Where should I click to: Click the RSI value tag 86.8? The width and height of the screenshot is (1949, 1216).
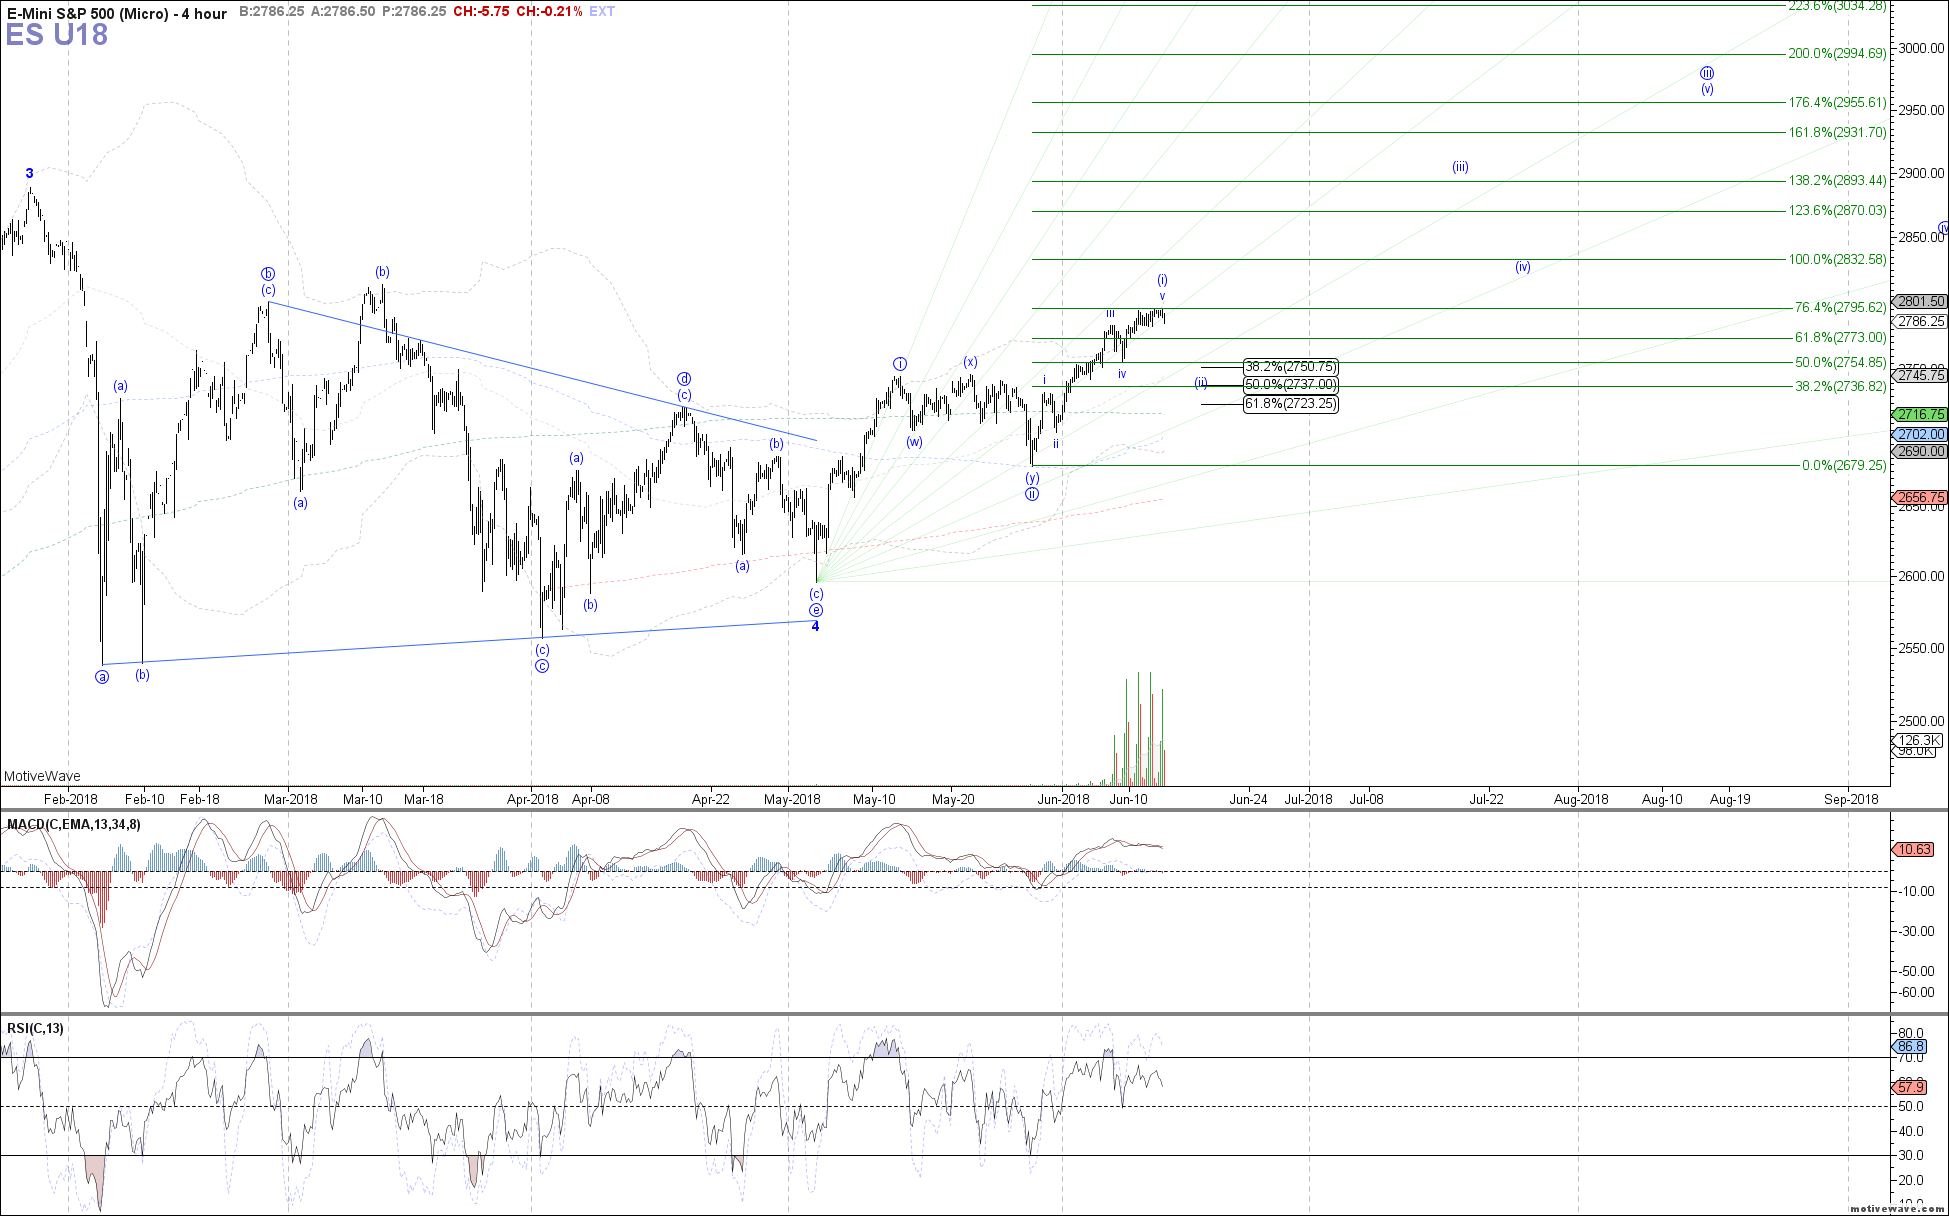[1910, 1046]
